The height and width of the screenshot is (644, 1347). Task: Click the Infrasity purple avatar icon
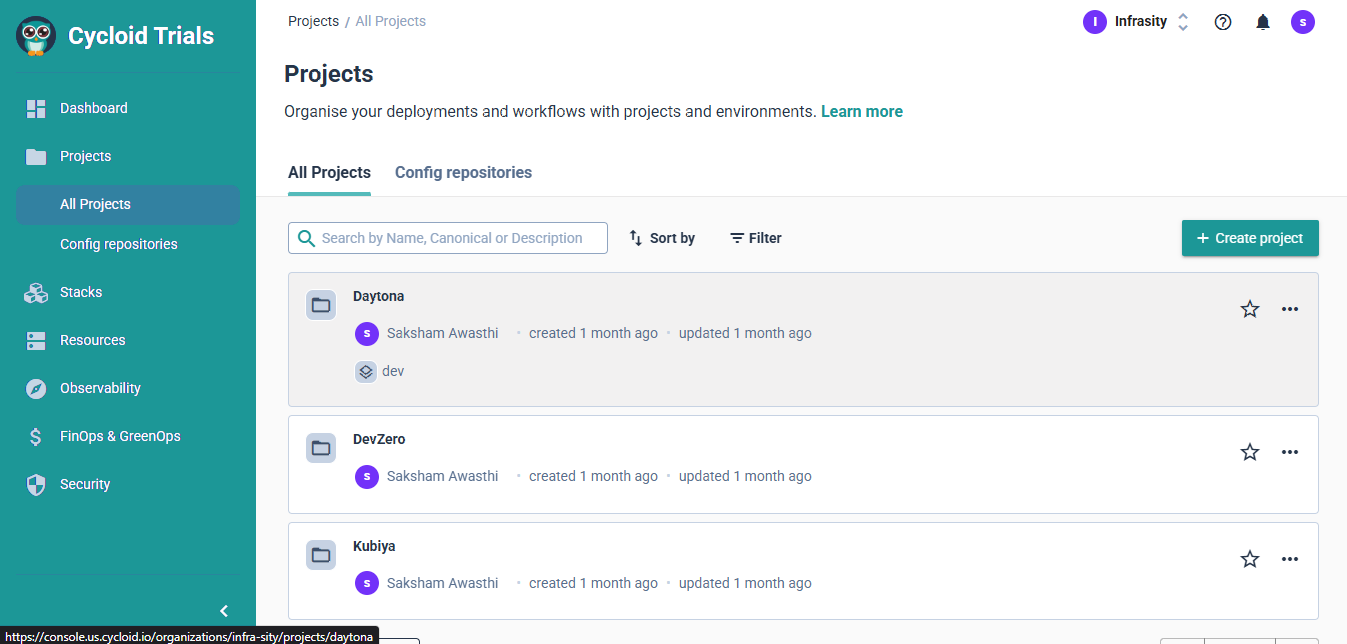coord(1095,21)
